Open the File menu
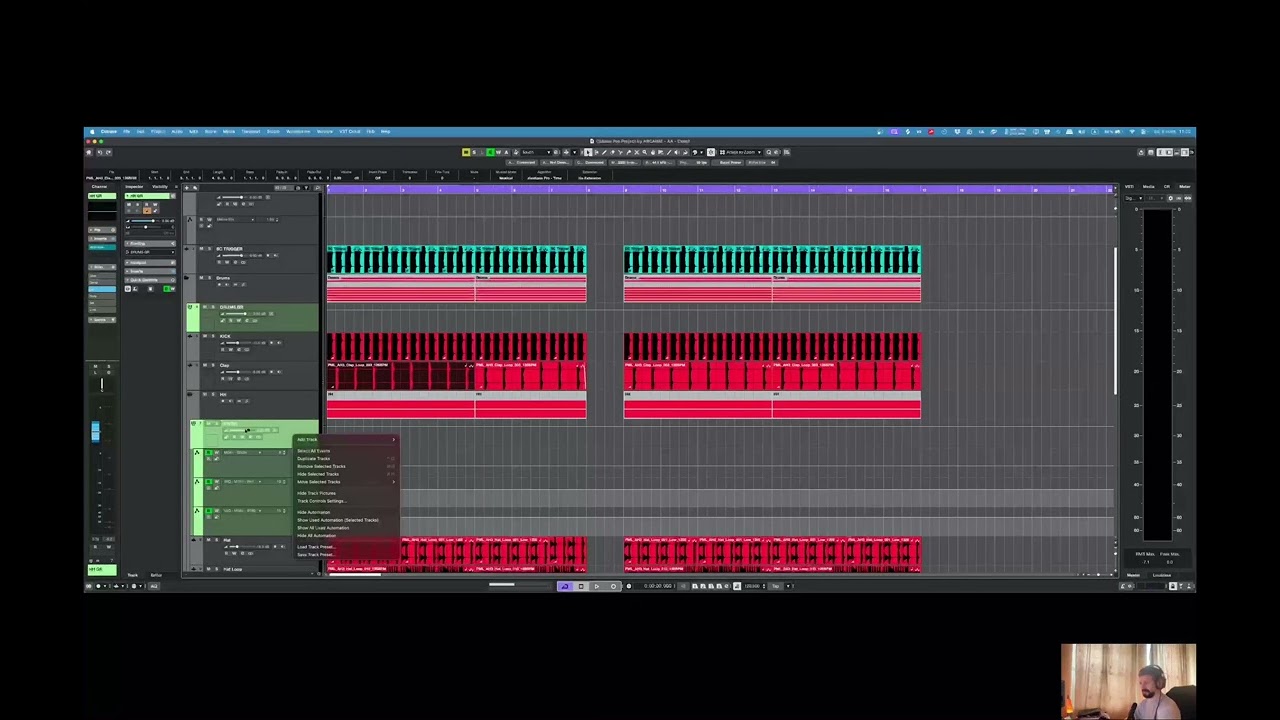 click(x=127, y=131)
